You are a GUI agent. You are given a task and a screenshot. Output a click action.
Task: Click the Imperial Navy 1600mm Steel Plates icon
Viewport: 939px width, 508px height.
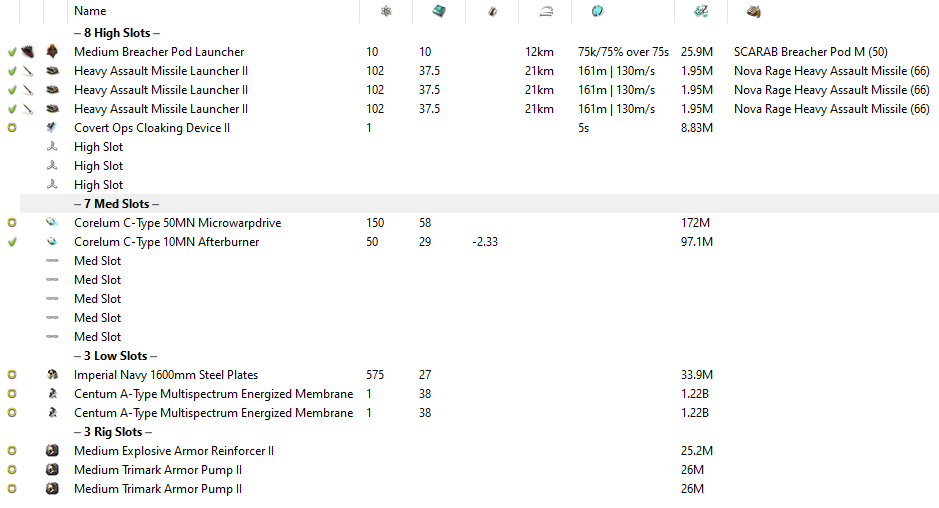52,374
